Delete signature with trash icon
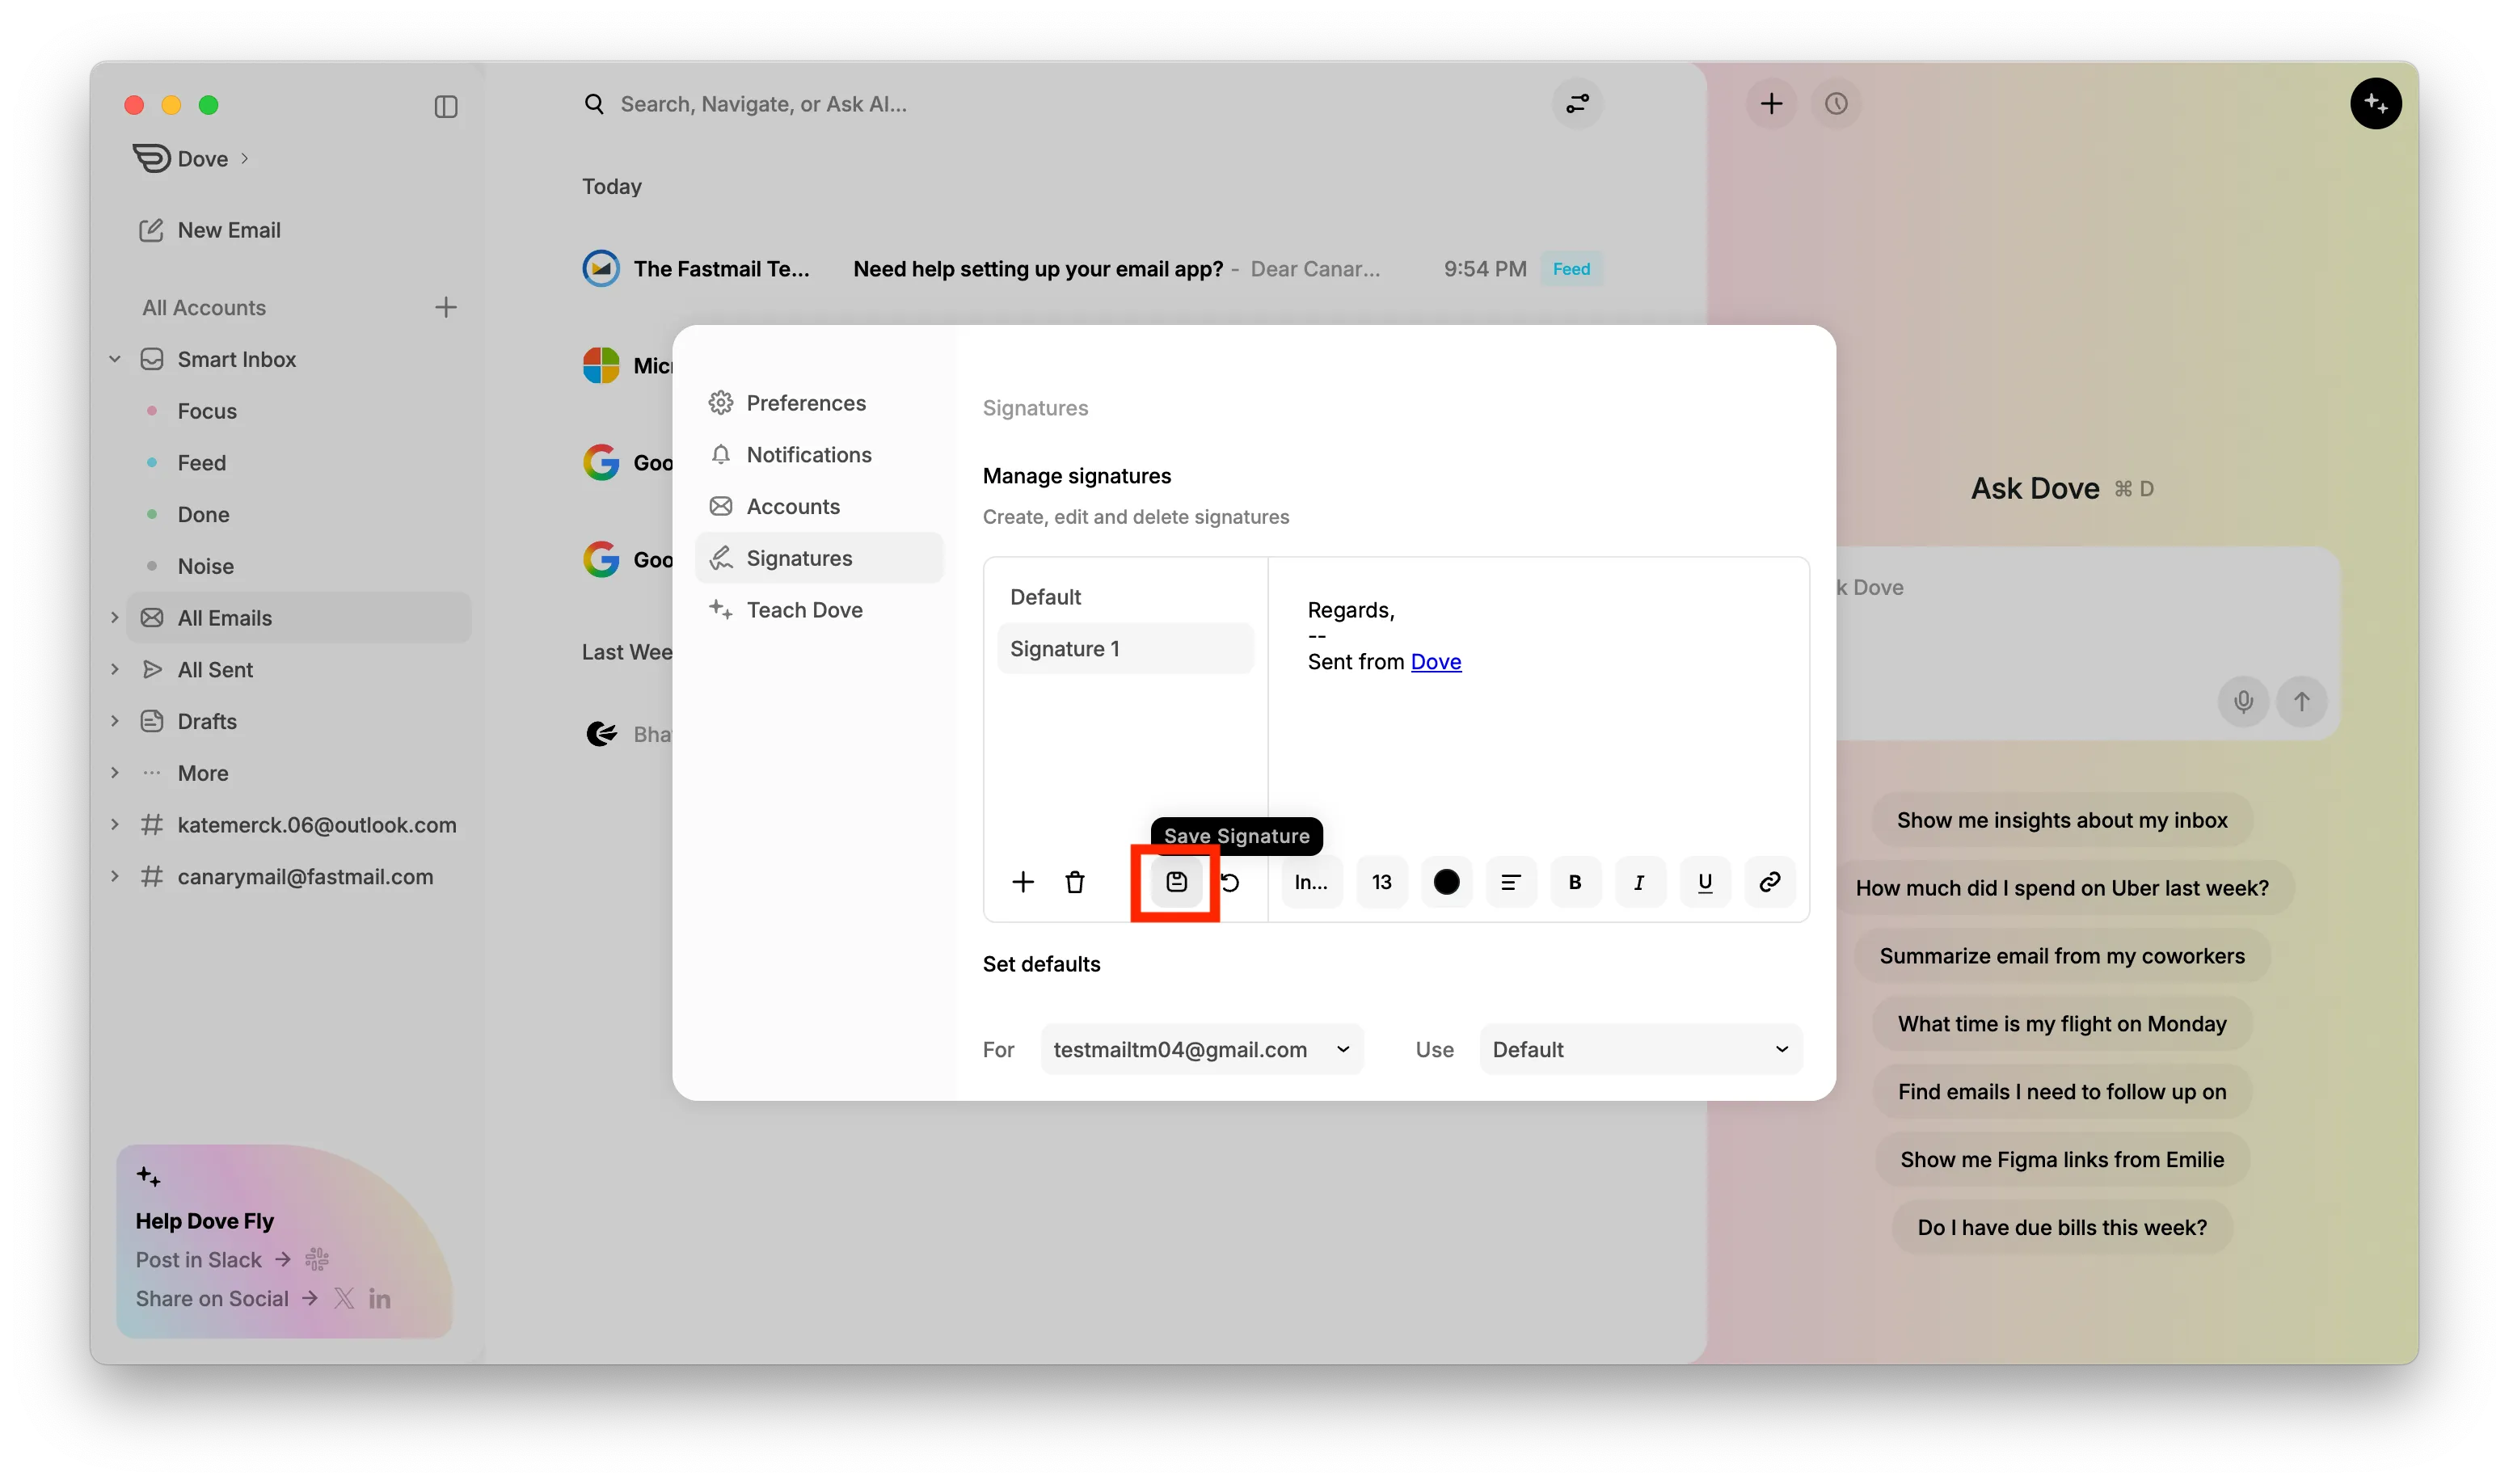2509x1484 pixels. (1075, 882)
